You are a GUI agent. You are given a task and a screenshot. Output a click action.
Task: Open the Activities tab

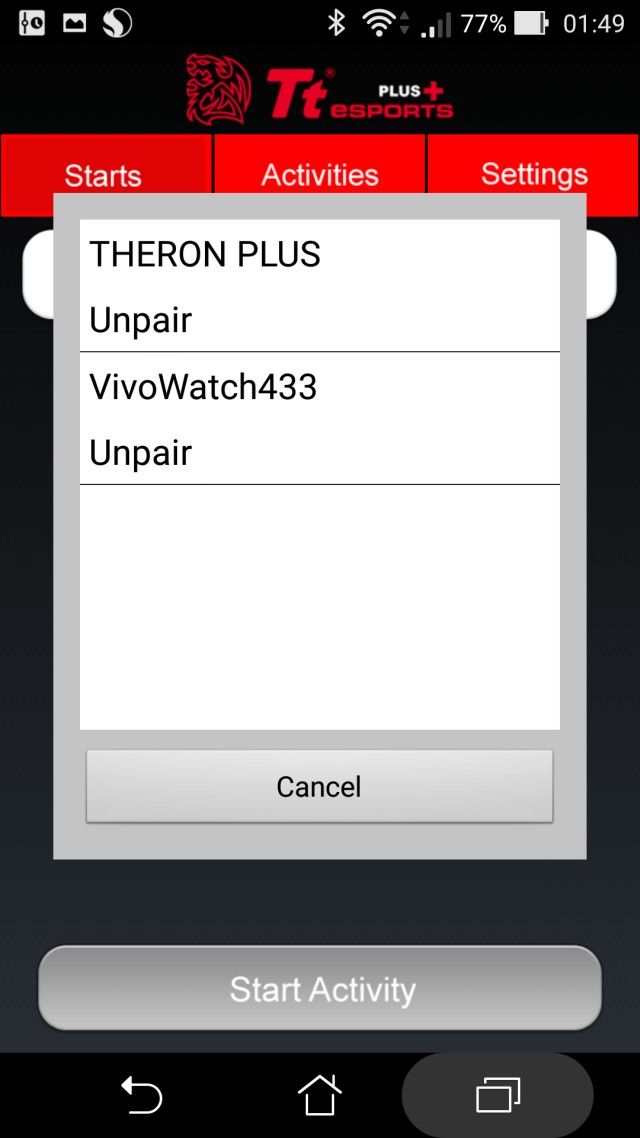(x=320, y=175)
